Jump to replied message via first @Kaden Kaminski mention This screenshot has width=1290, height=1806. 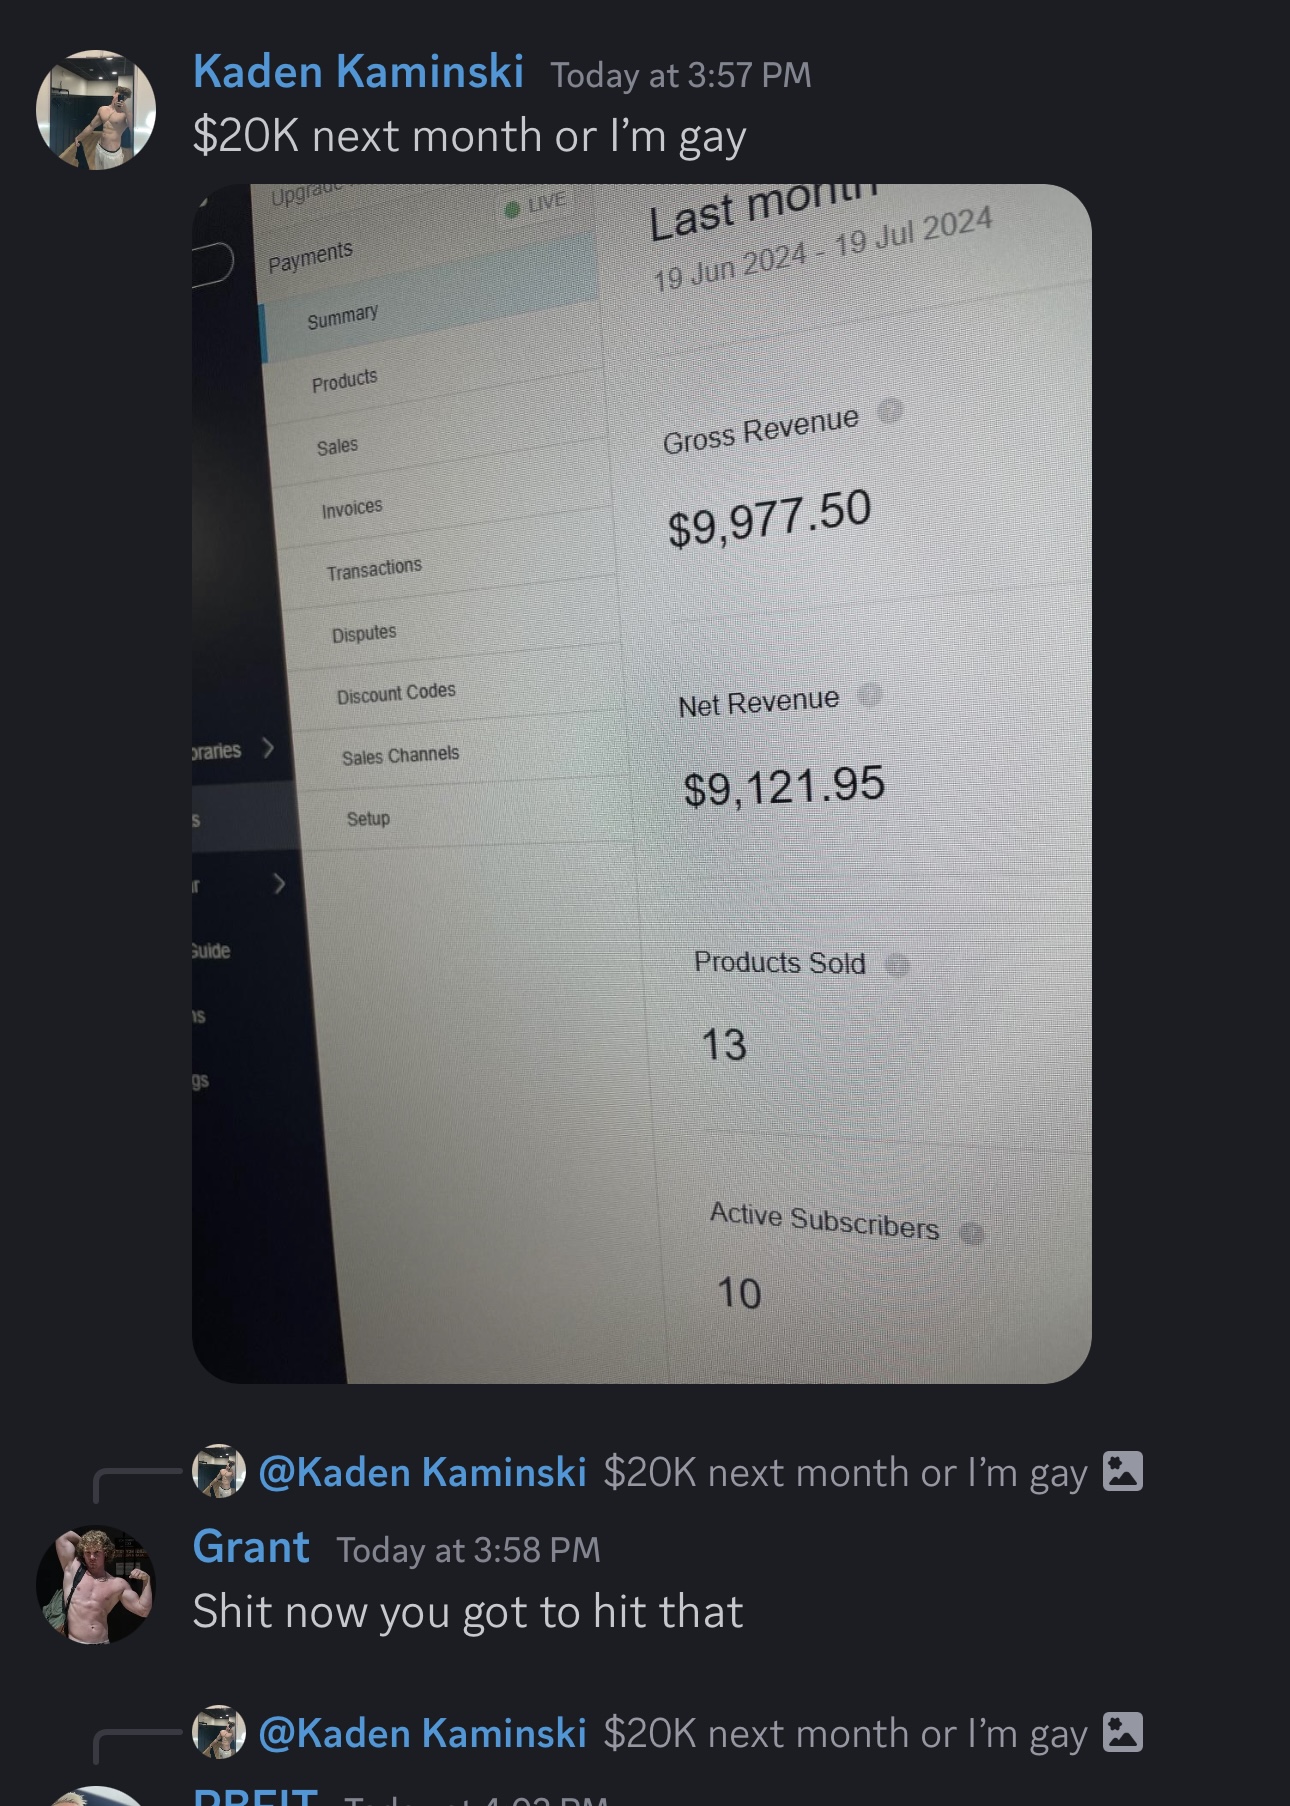point(422,1472)
